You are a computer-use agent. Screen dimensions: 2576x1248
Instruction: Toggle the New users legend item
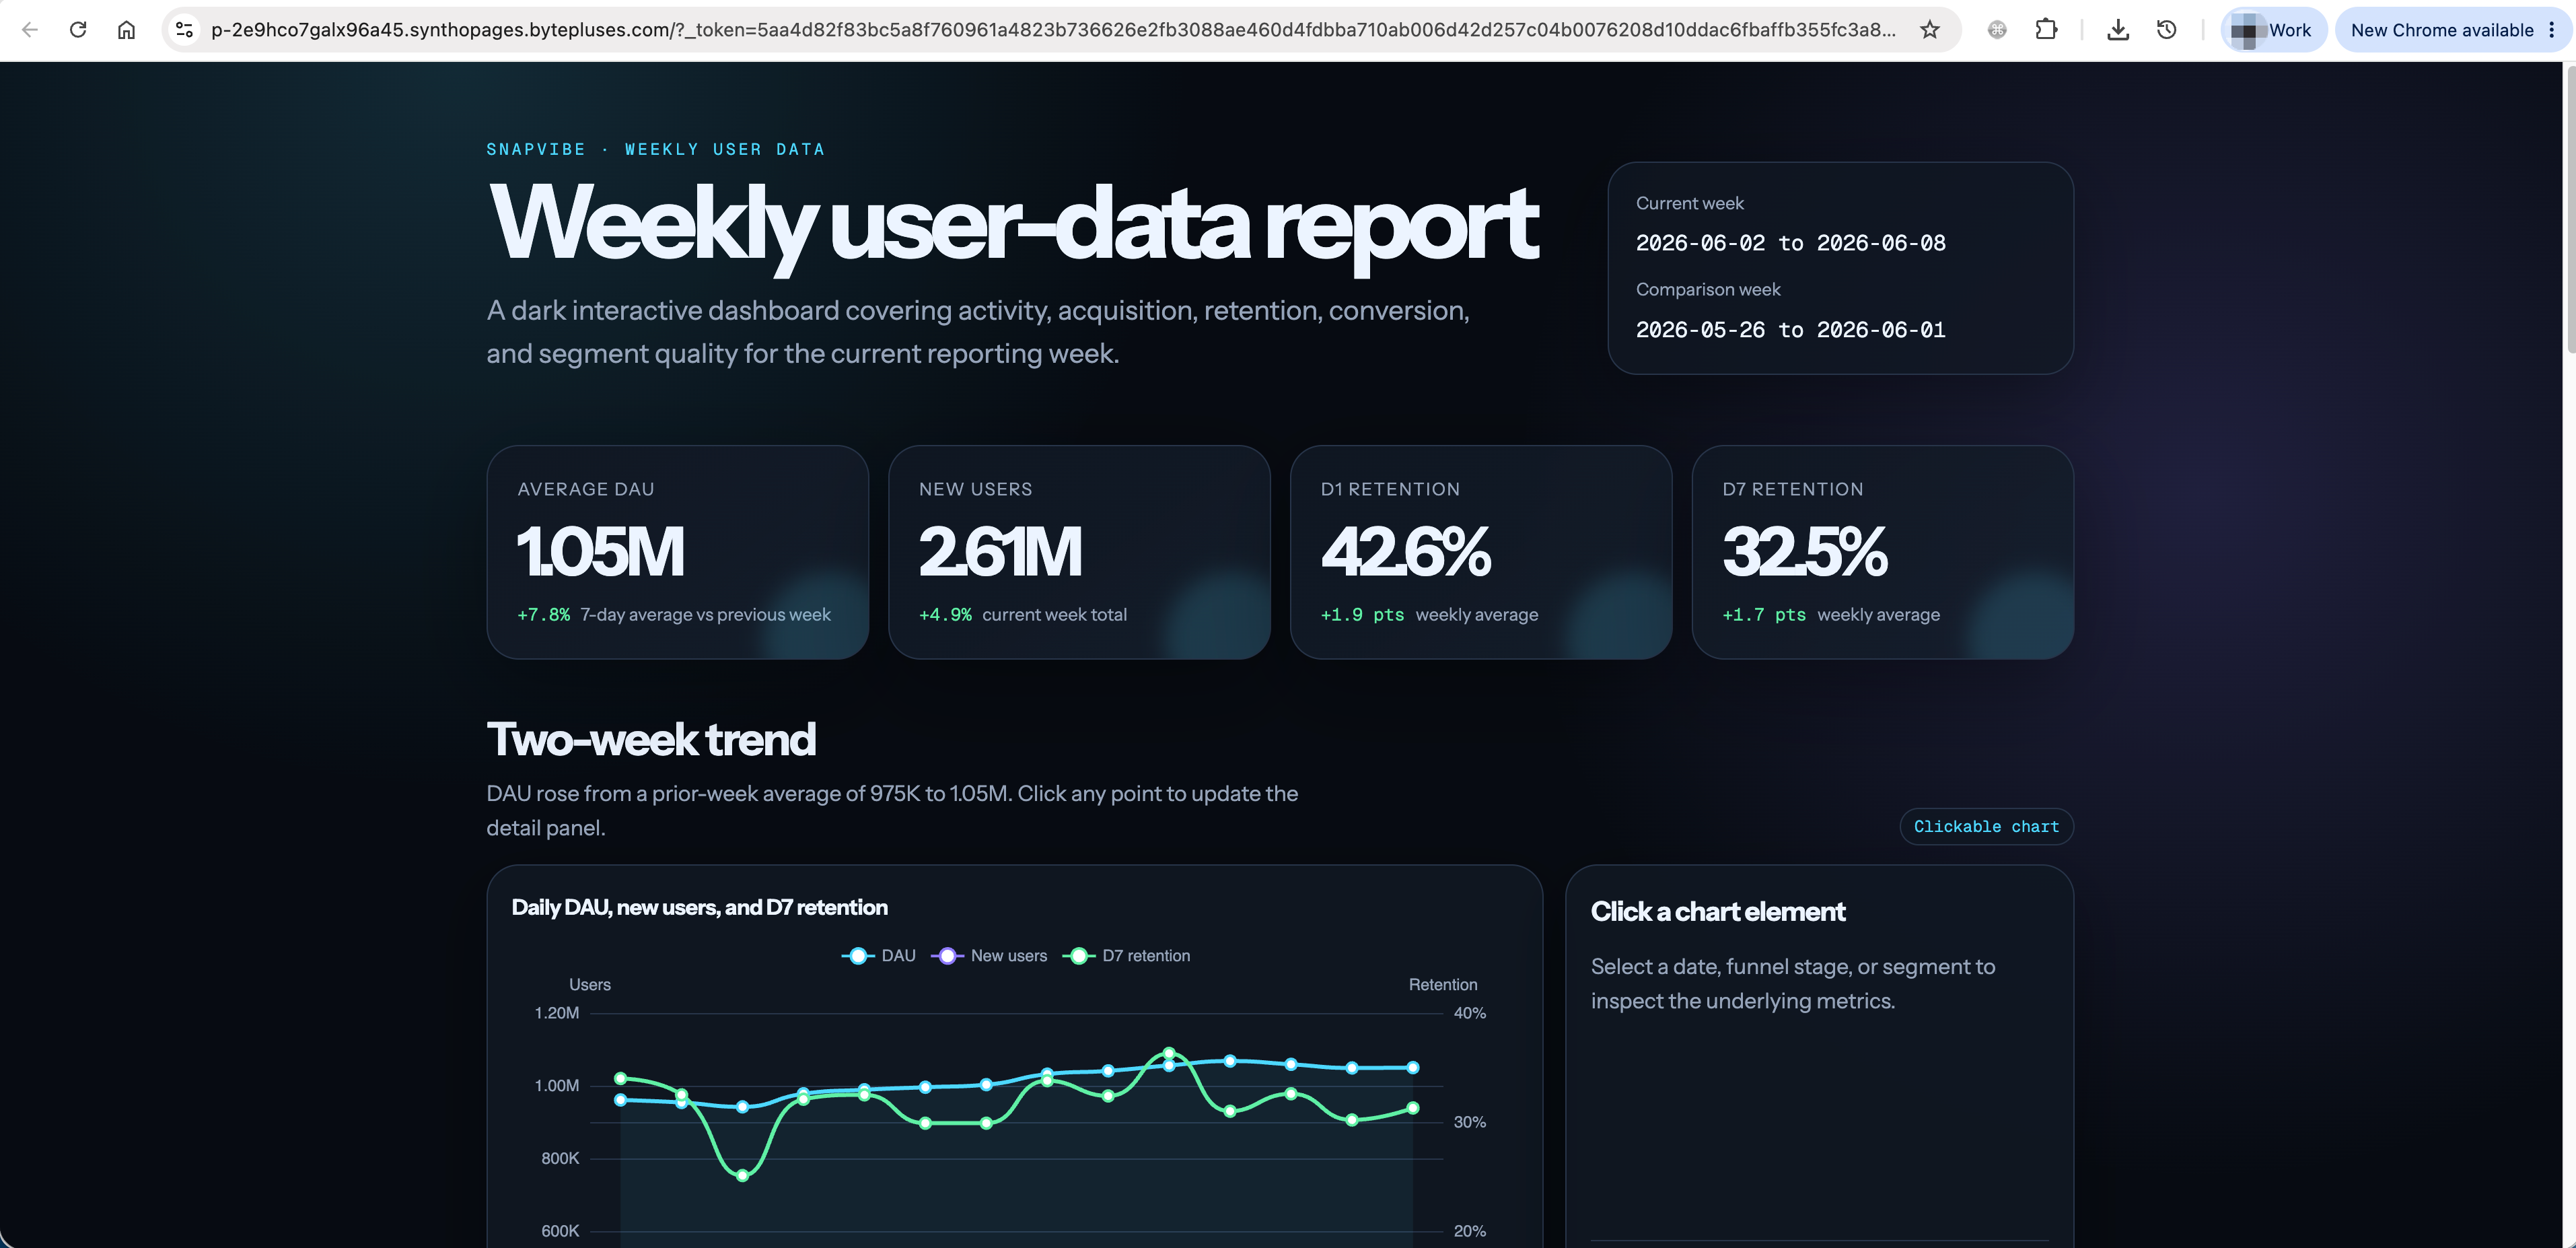[x=989, y=956]
